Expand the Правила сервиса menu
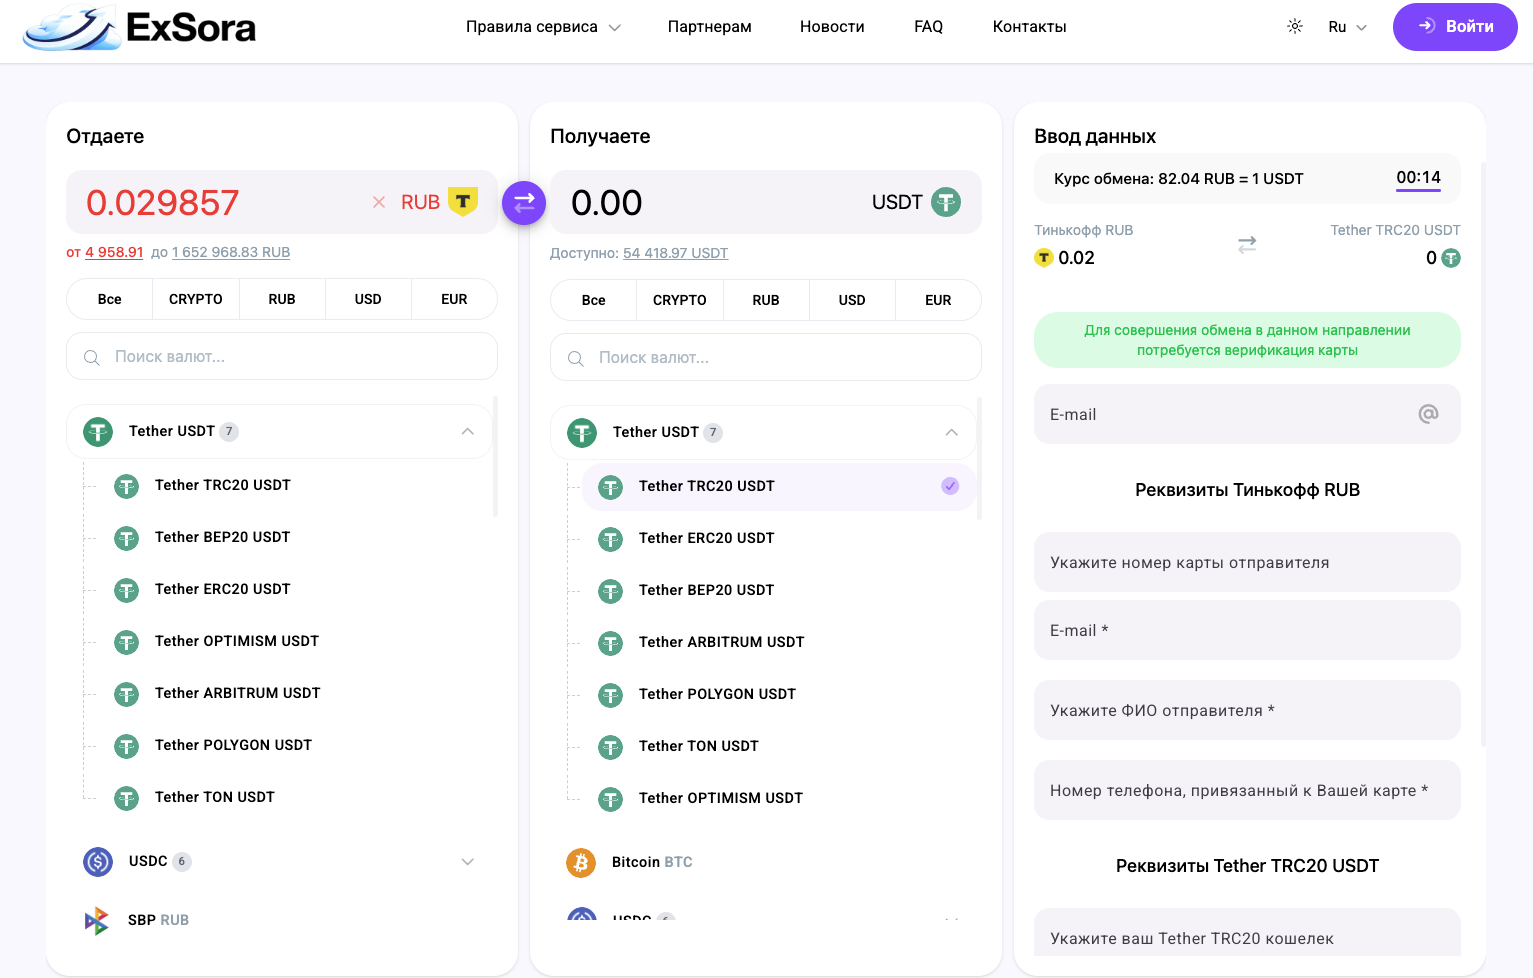 (x=543, y=27)
